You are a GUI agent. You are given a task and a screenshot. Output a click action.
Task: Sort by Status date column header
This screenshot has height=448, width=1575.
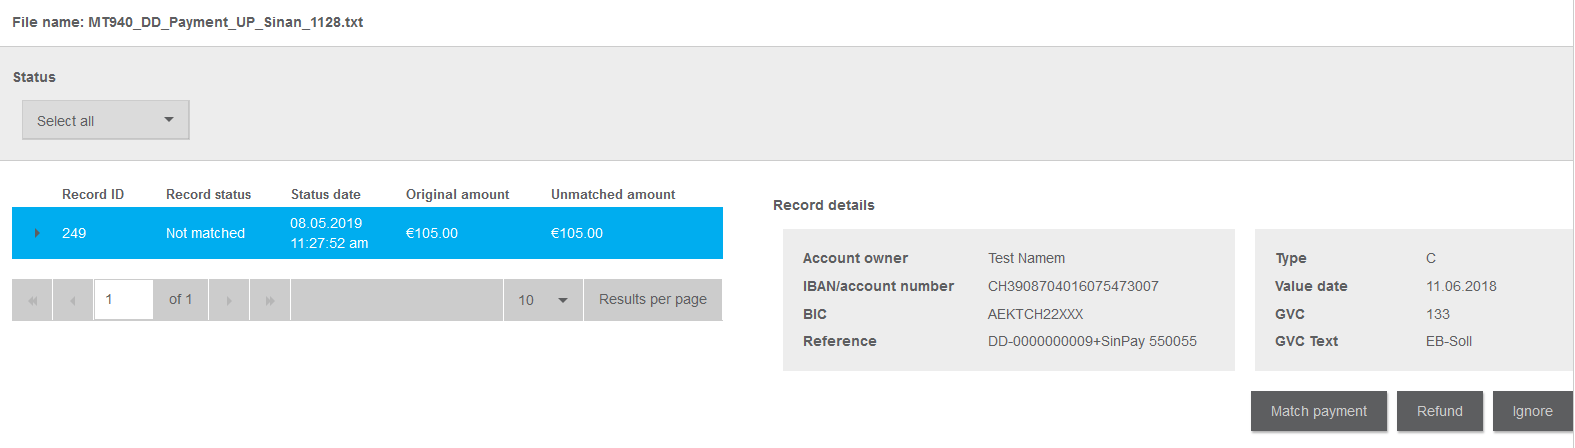pyautogui.click(x=326, y=194)
